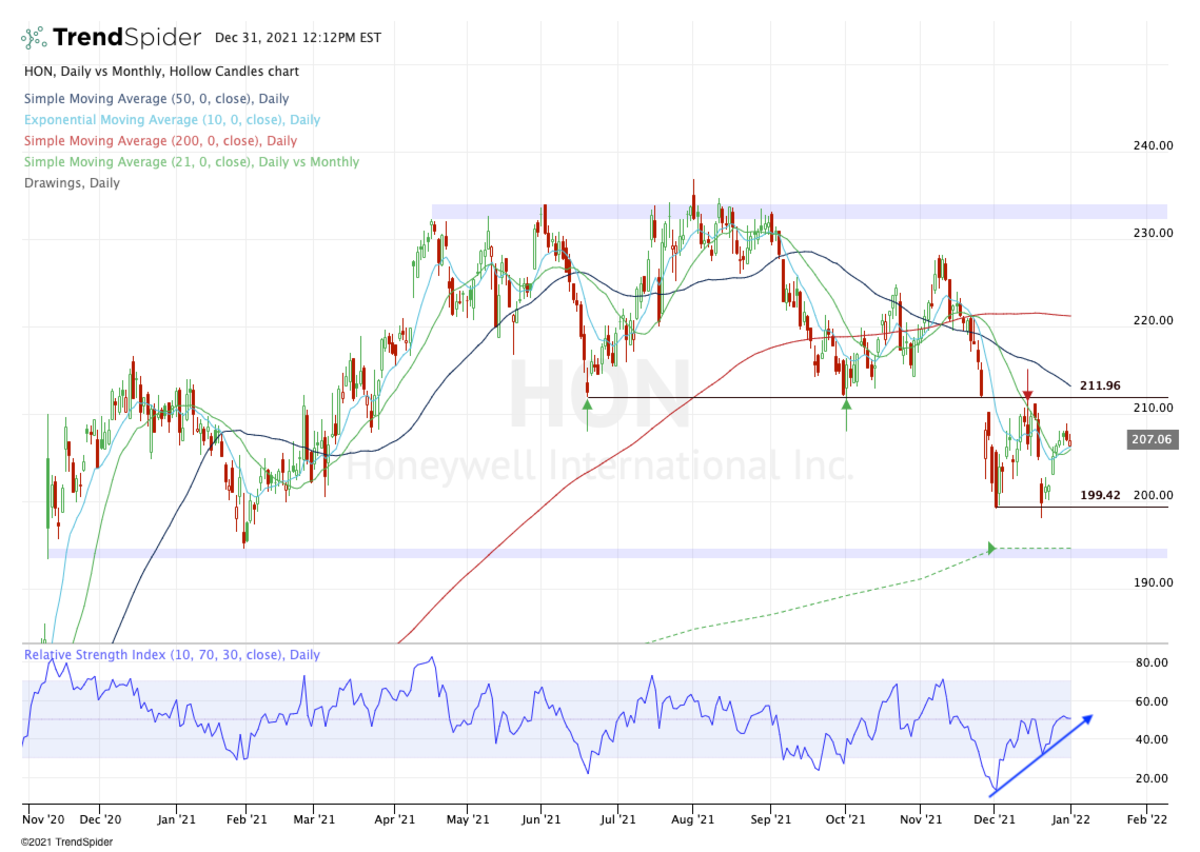Screen dimensions: 1200x852
Task: Click the green right-pointing arrow on dashed line
Action: pyautogui.click(x=992, y=548)
